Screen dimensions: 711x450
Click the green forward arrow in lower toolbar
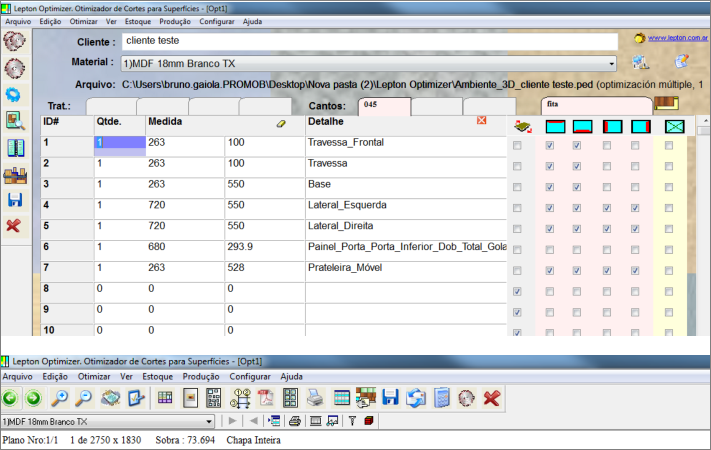pos(33,398)
